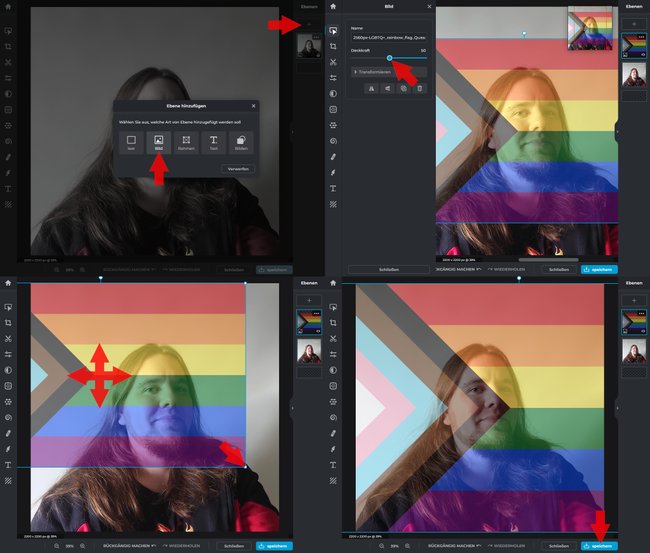The width and height of the screenshot is (650, 553).
Task: Open flag layer three-dot menu in bottom-right screenshot
Action: tap(642, 313)
